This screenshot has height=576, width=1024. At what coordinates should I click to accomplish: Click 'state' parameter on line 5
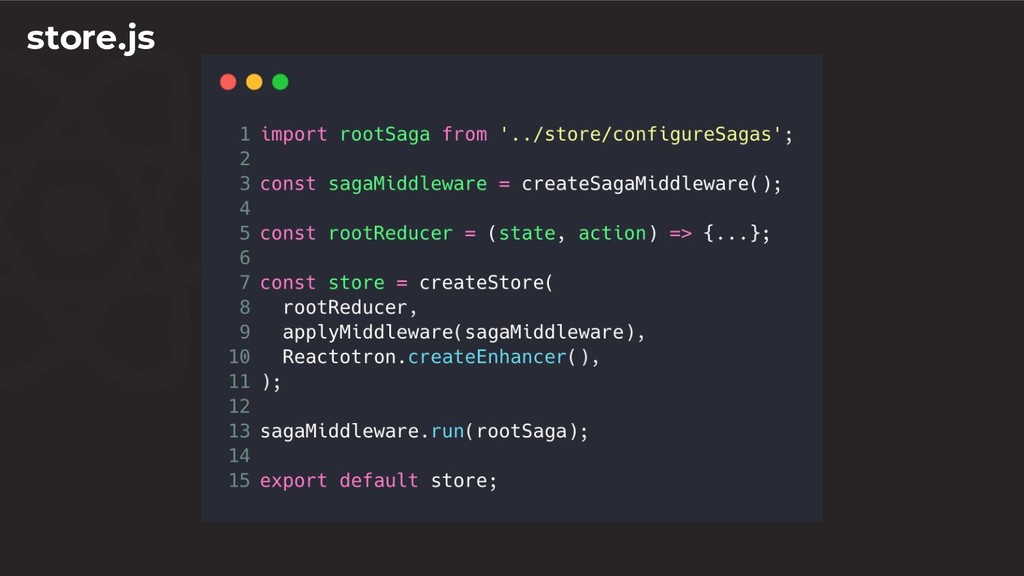tap(527, 233)
